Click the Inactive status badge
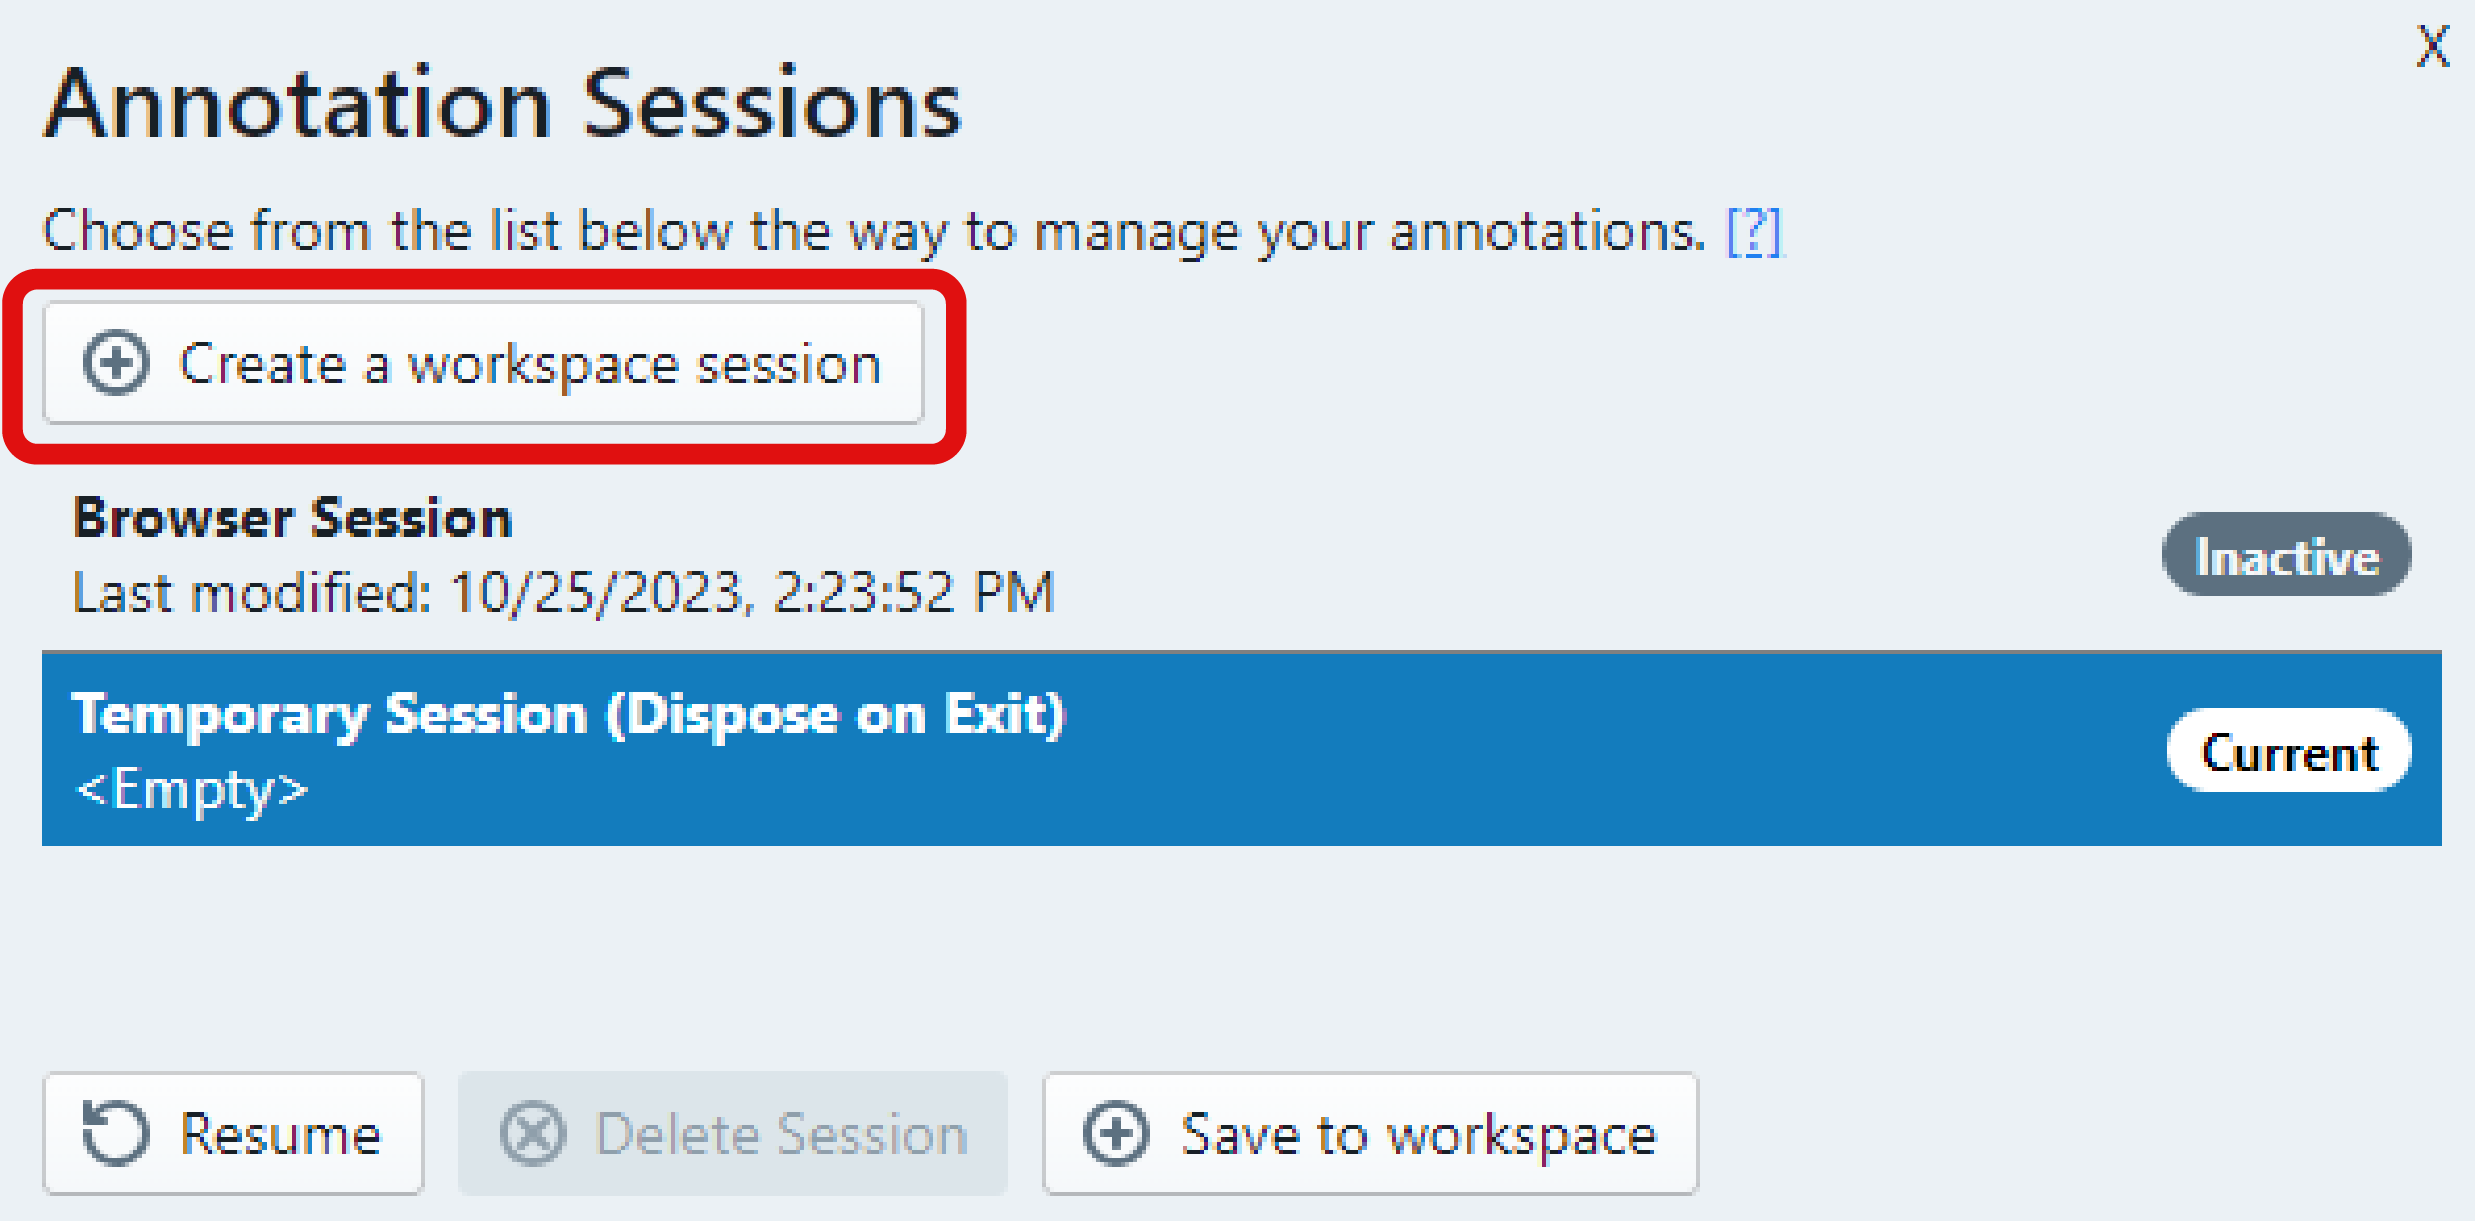The height and width of the screenshot is (1221, 2475). tap(2286, 555)
